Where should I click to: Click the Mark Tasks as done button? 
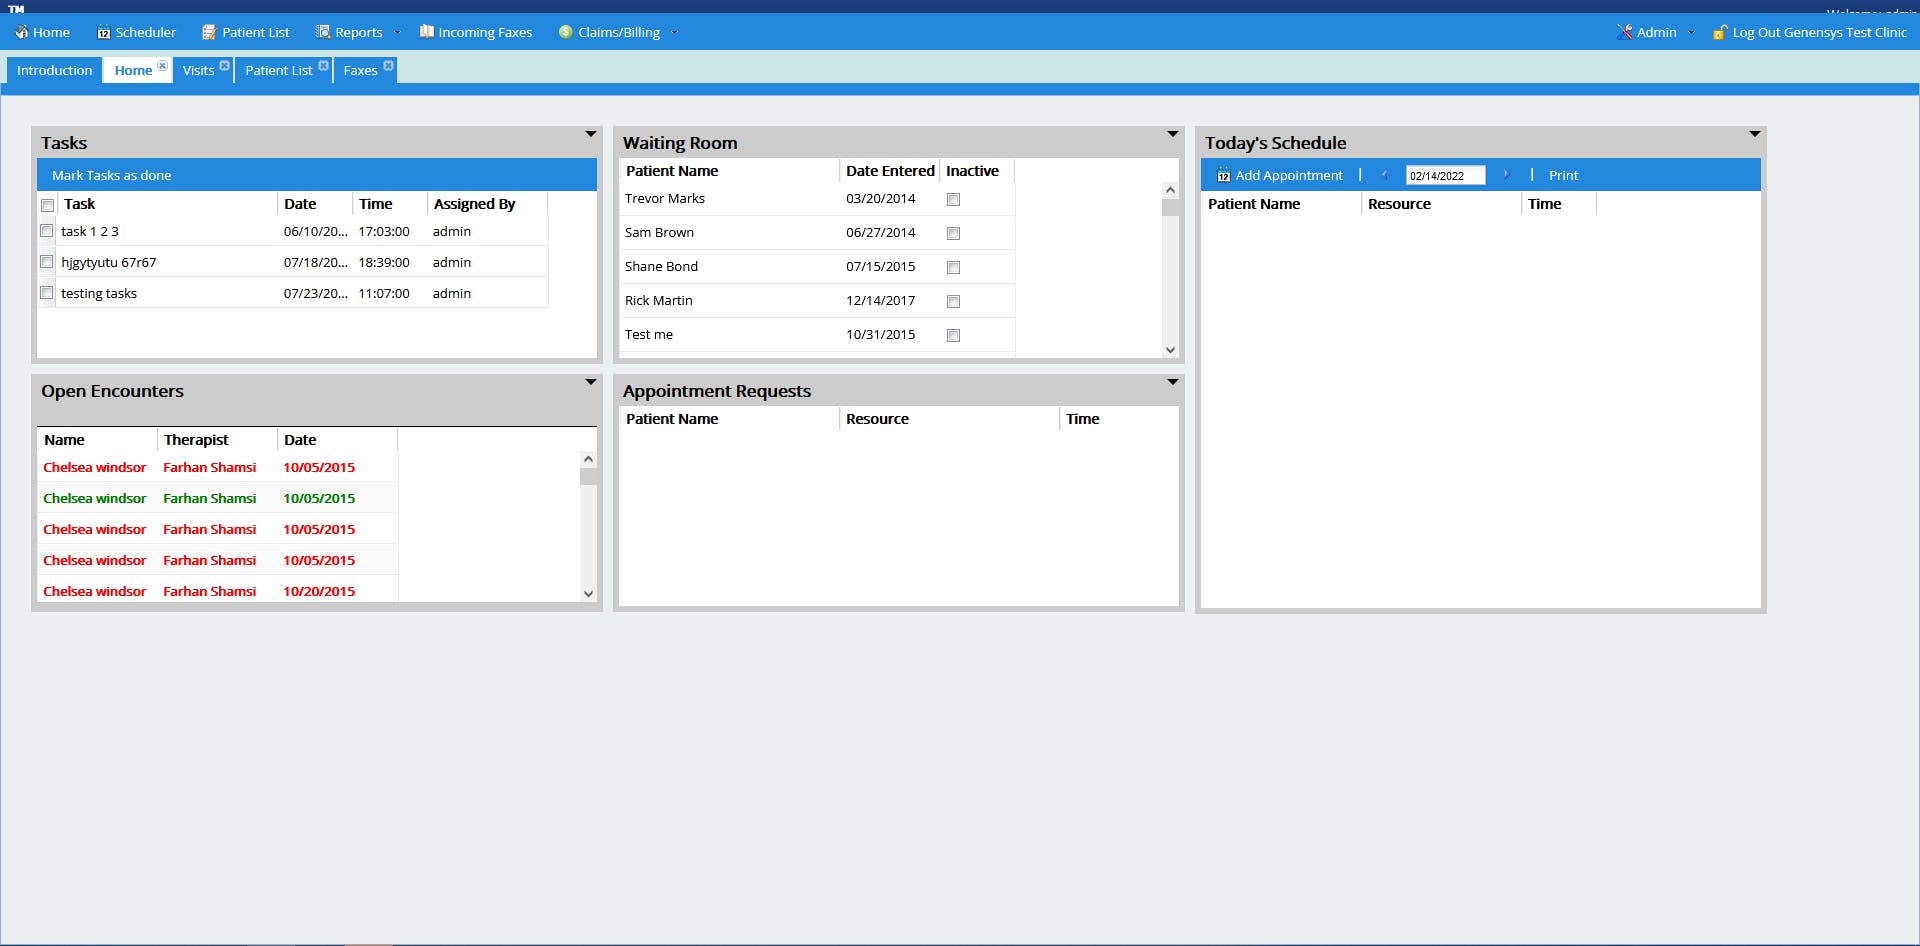click(111, 175)
